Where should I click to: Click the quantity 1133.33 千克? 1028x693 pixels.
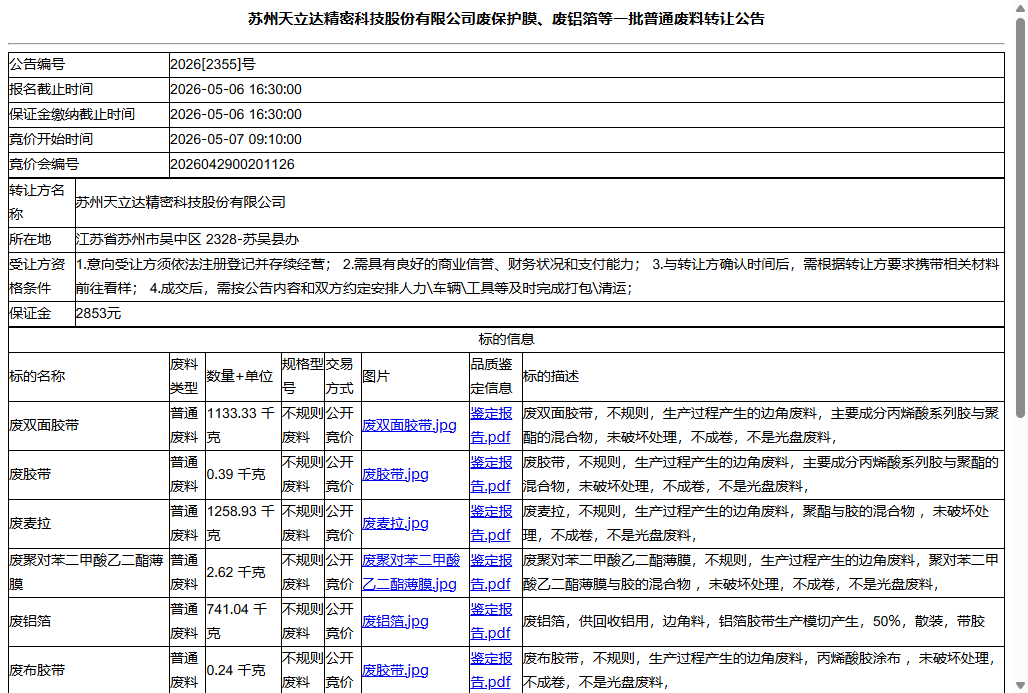[241, 426]
